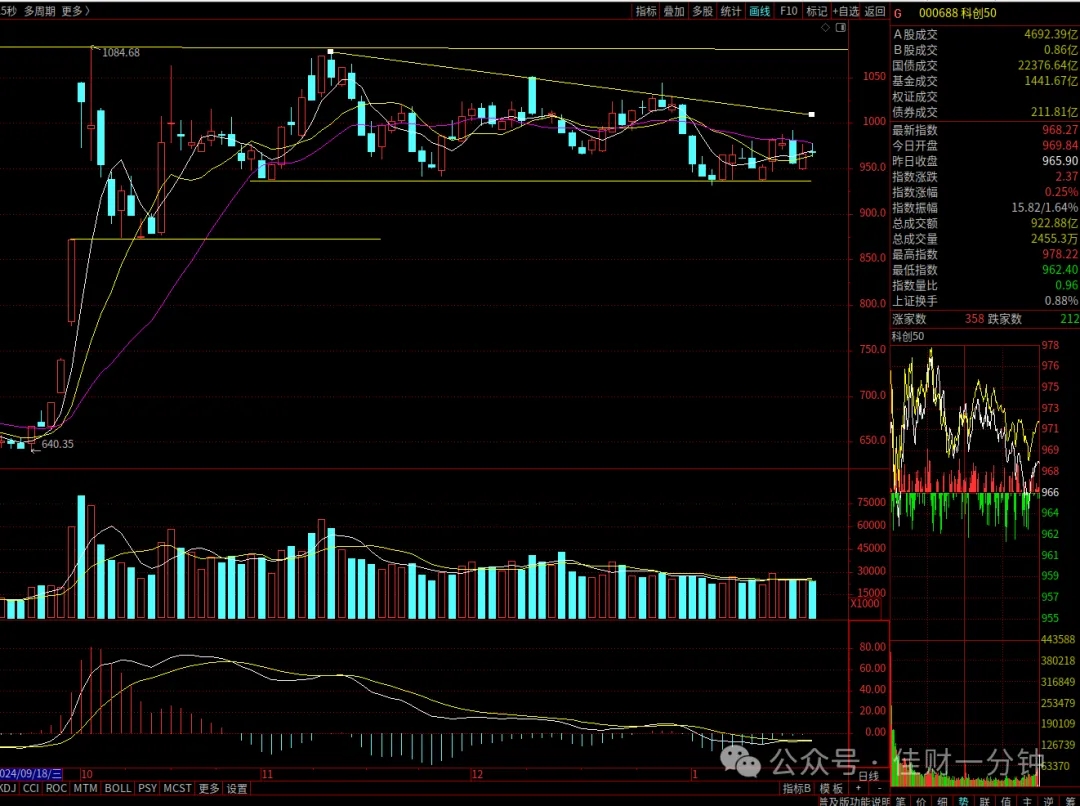Open the 指标 indicator menu
This screenshot has height=806, width=1080.
(646, 11)
